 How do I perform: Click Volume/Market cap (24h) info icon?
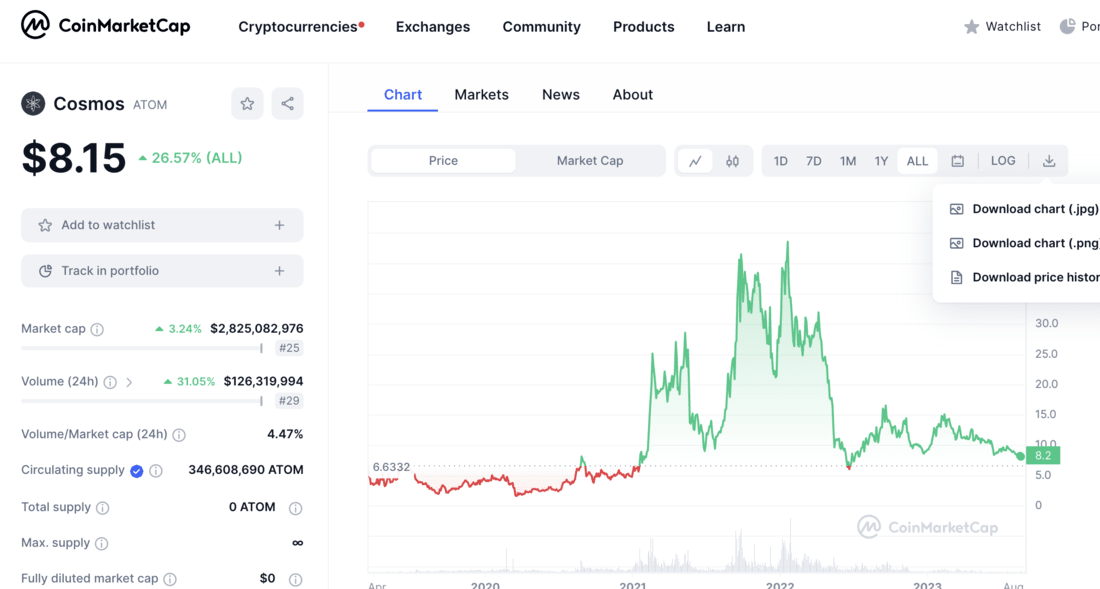point(179,435)
